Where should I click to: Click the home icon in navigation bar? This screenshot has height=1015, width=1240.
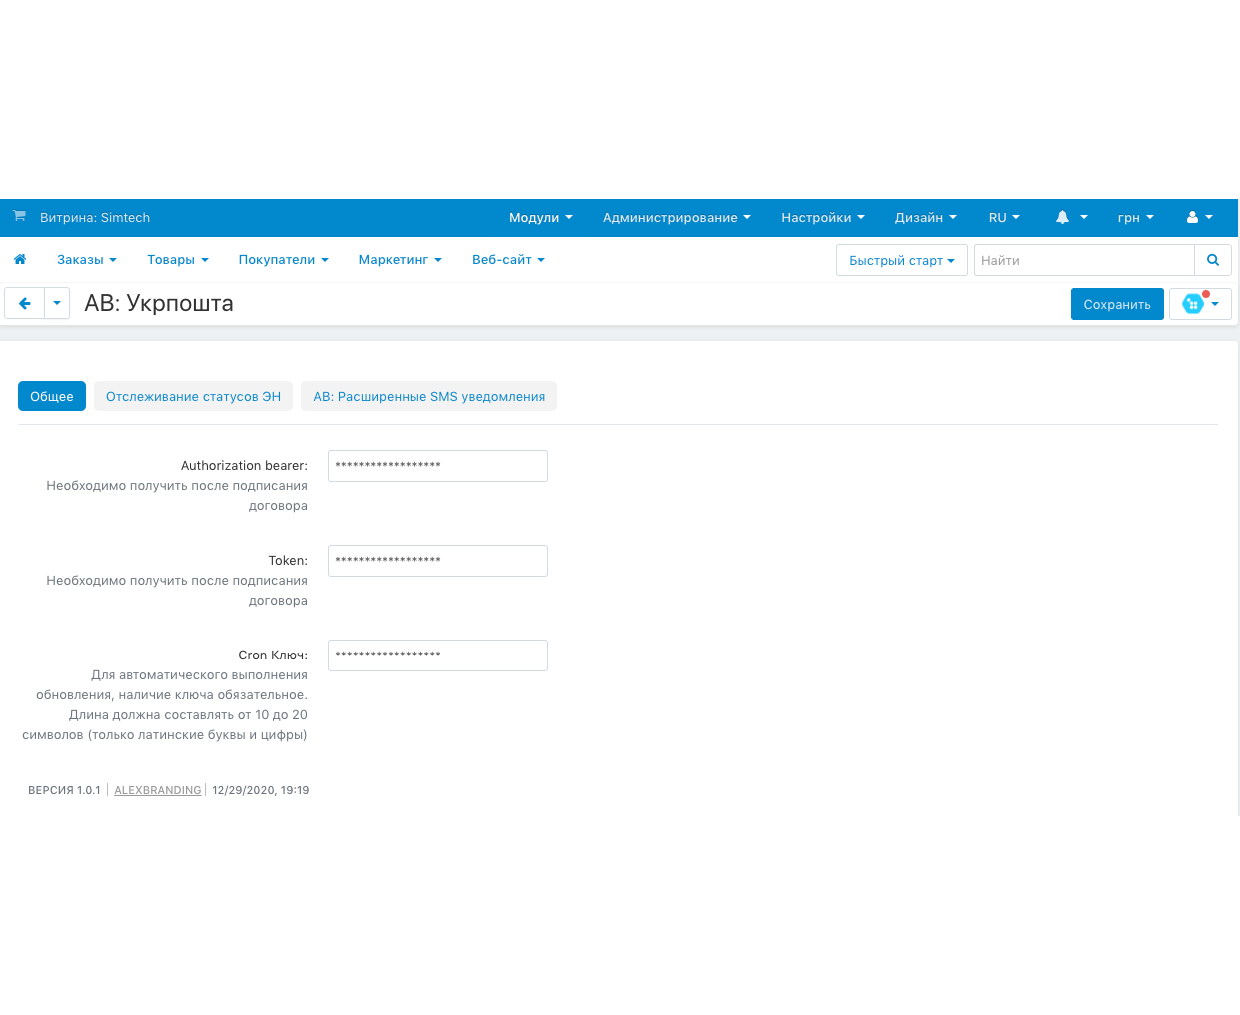tap(20, 260)
